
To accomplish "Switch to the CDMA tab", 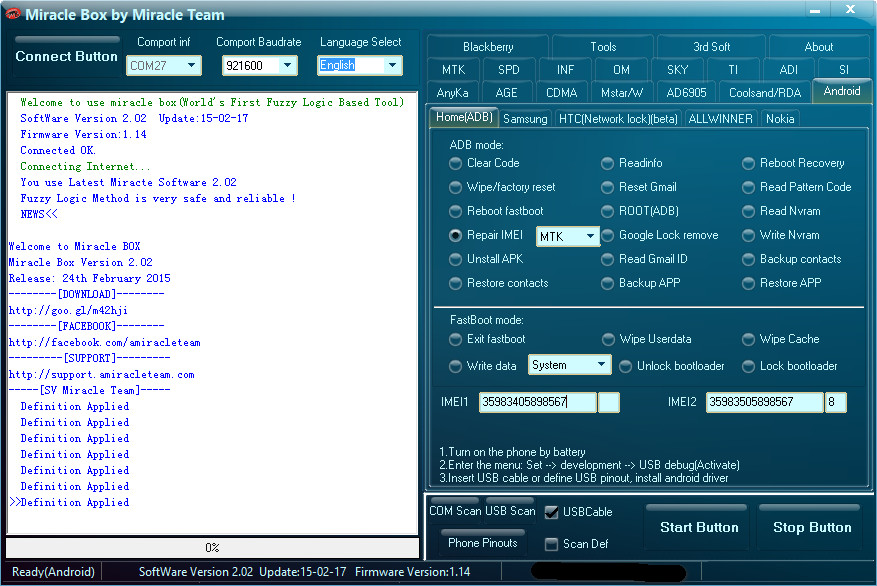I will point(561,93).
